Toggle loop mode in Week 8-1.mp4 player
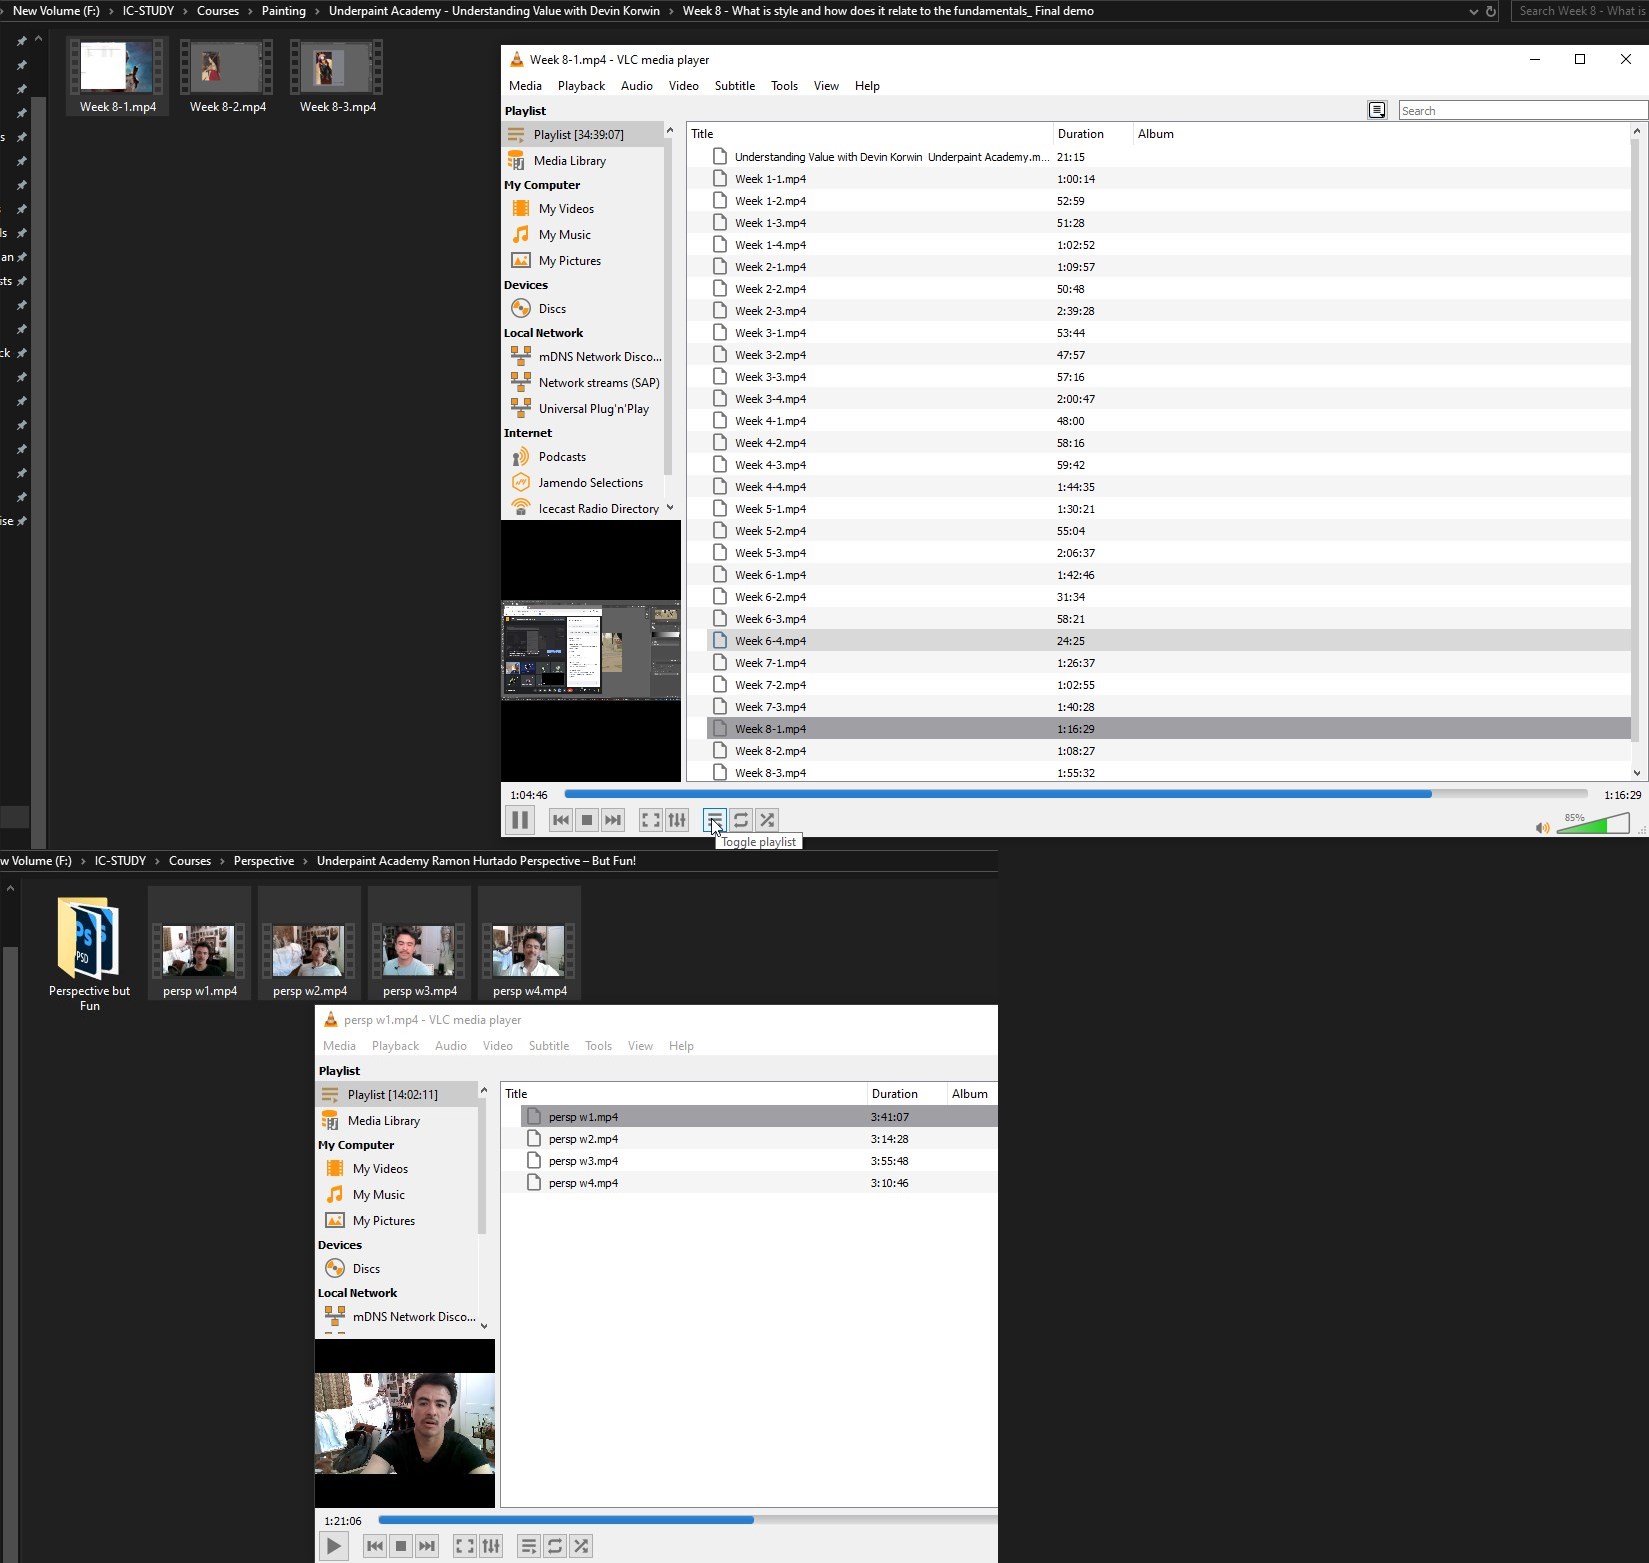The width and height of the screenshot is (1649, 1563). pyautogui.click(x=741, y=820)
